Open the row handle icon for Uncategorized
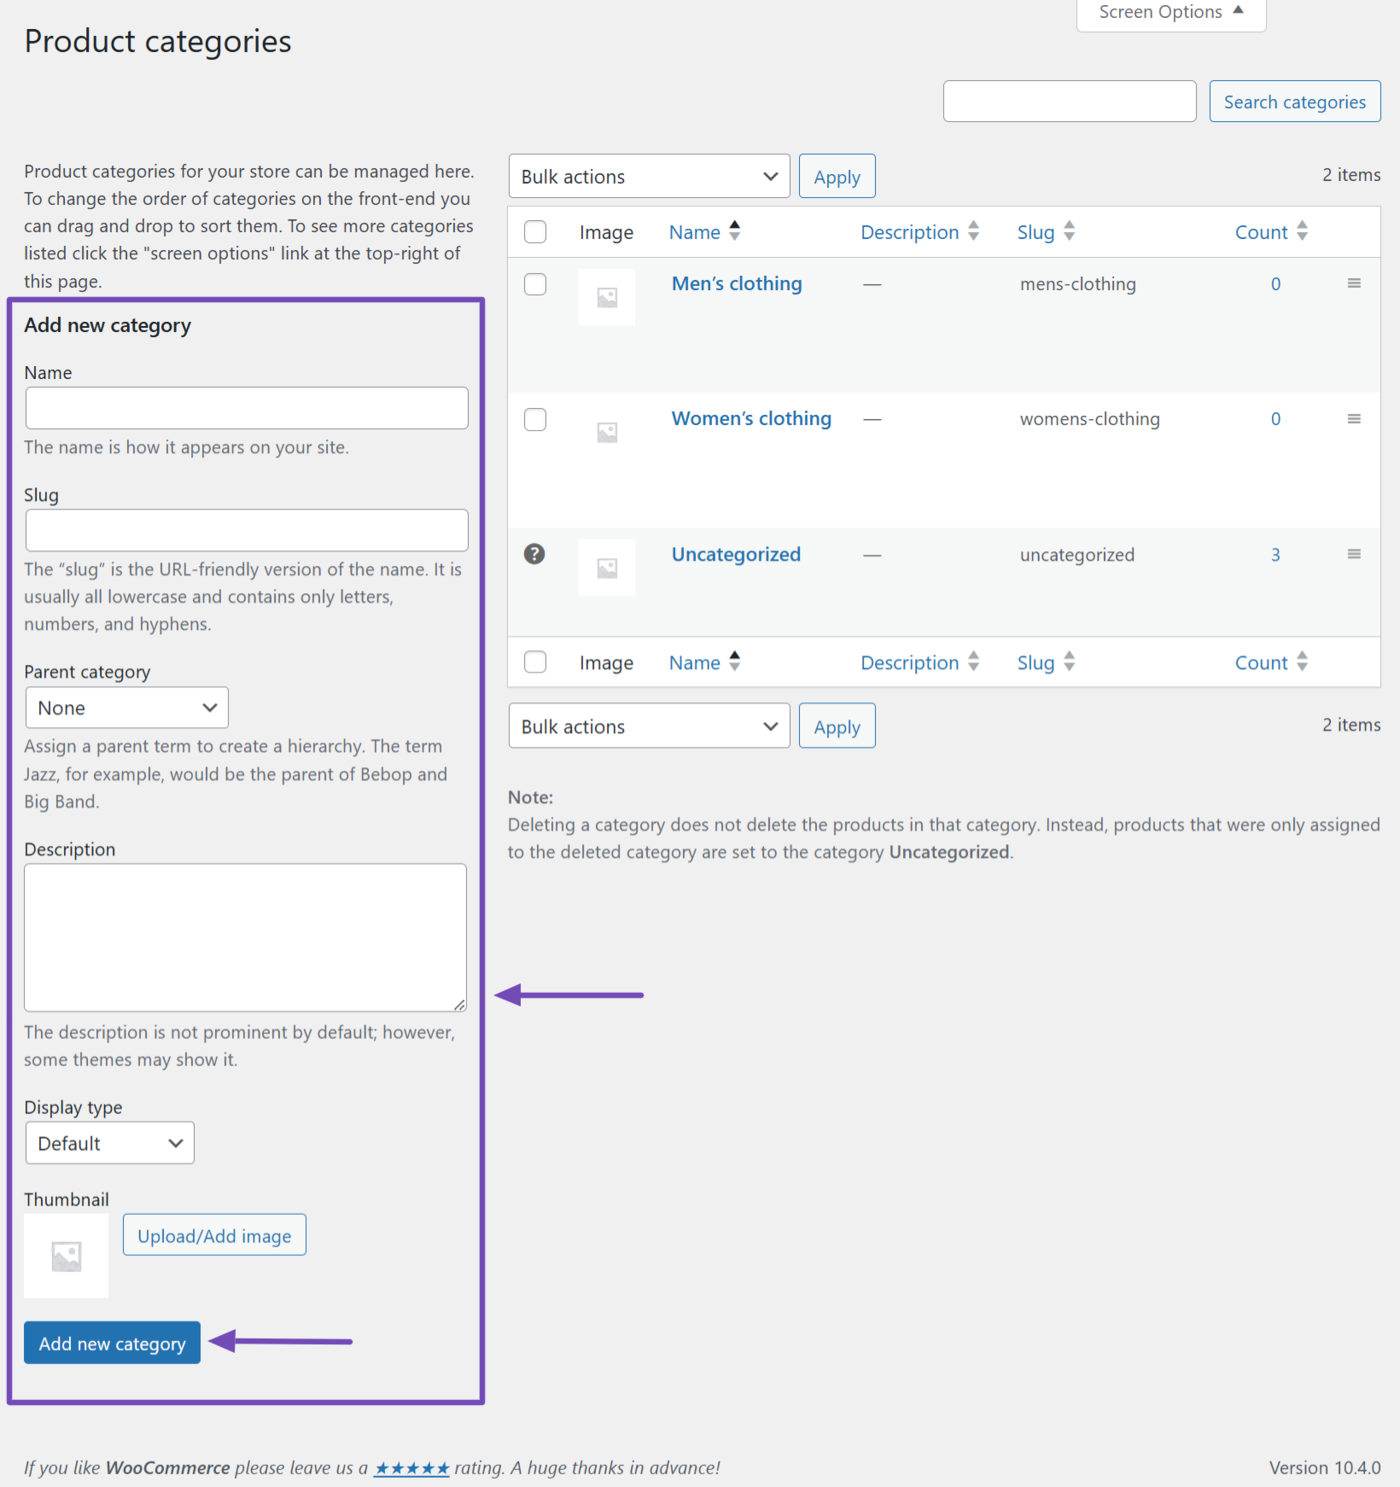The height and width of the screenshot is (1487, 1400). (x=1354, y=553)
